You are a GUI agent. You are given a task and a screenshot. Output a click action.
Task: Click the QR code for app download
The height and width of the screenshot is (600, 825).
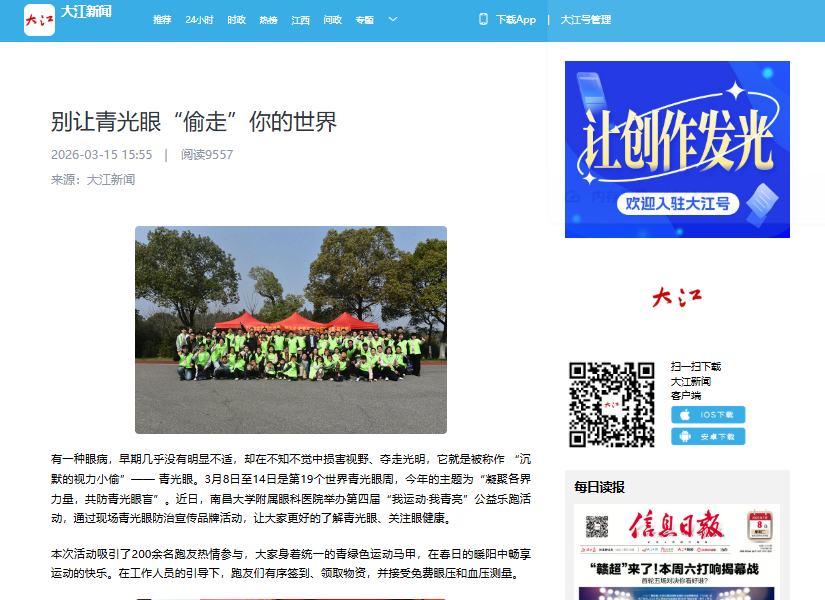pos(611,404)
